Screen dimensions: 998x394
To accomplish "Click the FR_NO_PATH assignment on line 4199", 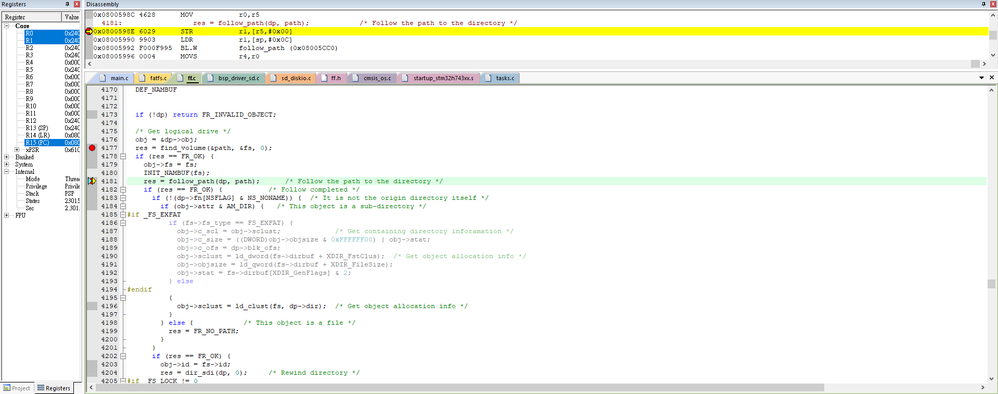I will coord(203,330).
